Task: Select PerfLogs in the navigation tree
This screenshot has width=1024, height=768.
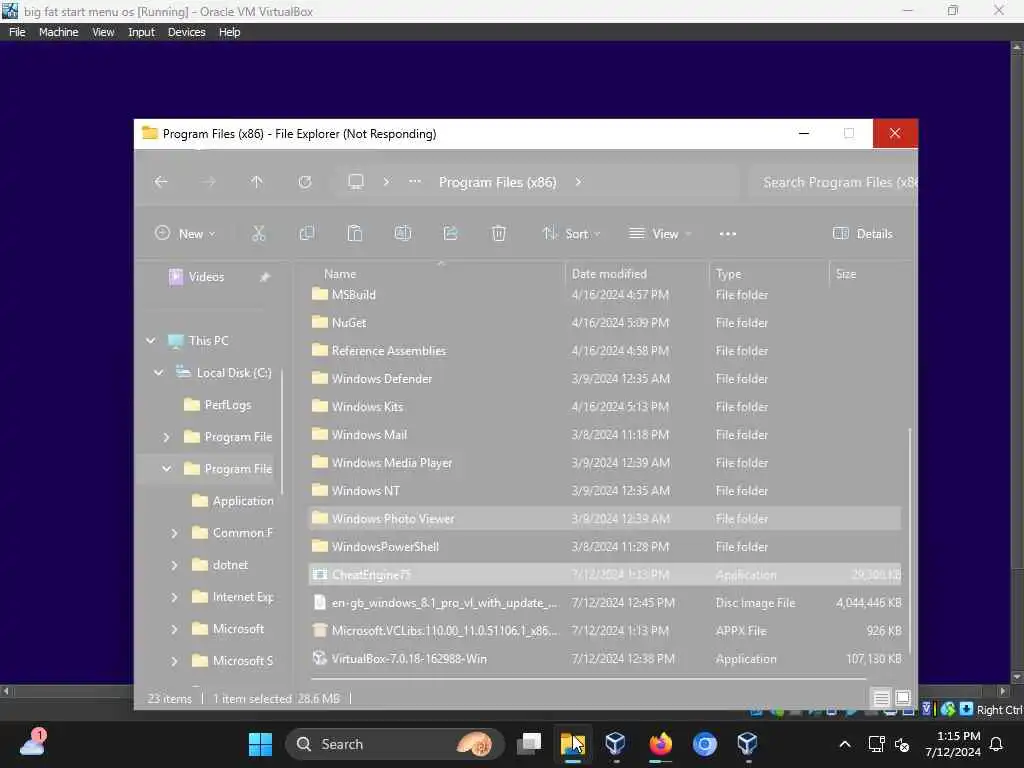Action: 227,405
